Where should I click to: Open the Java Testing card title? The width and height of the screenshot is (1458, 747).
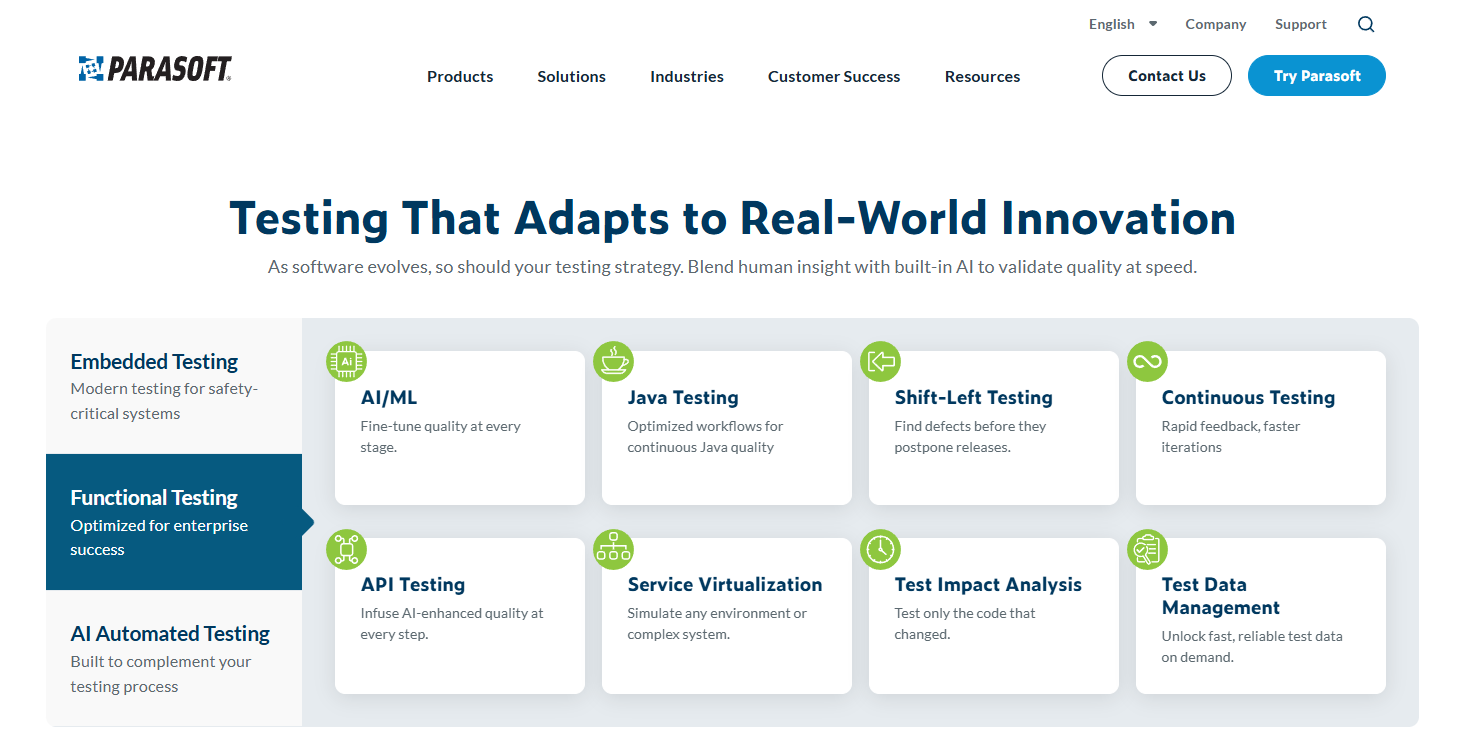tap(683, 397)
